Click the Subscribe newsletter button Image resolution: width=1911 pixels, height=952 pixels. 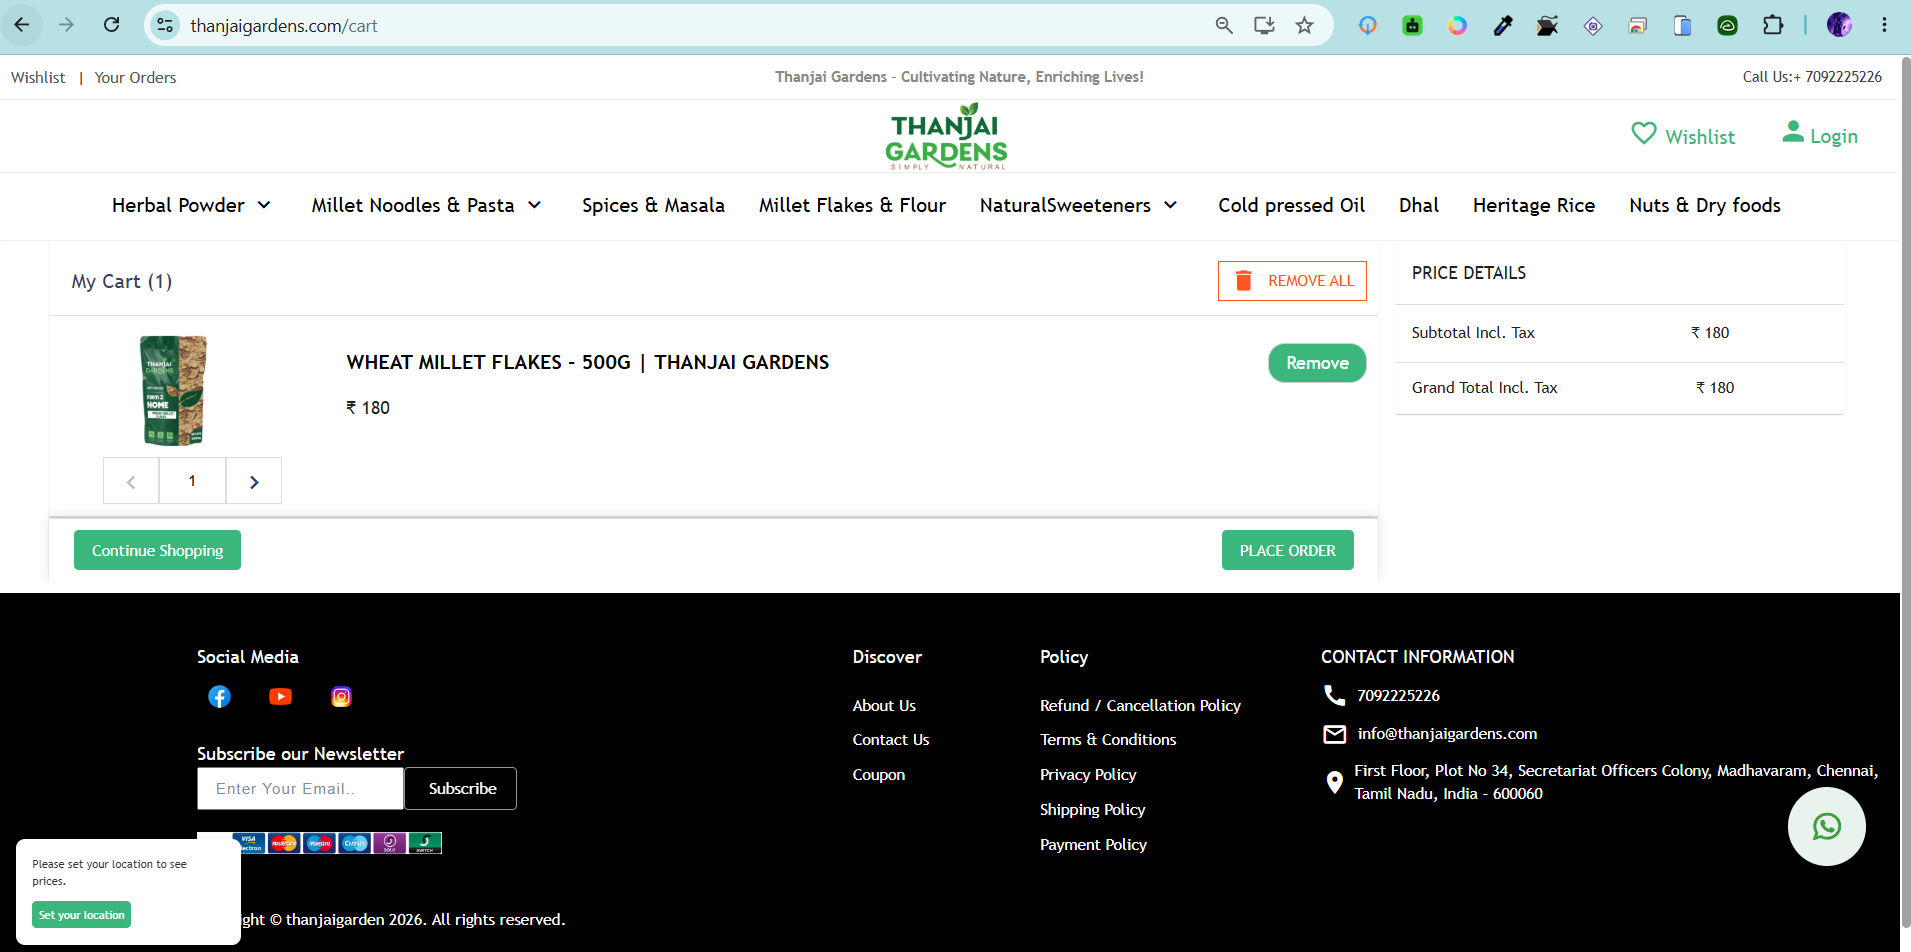click(461, 788)
